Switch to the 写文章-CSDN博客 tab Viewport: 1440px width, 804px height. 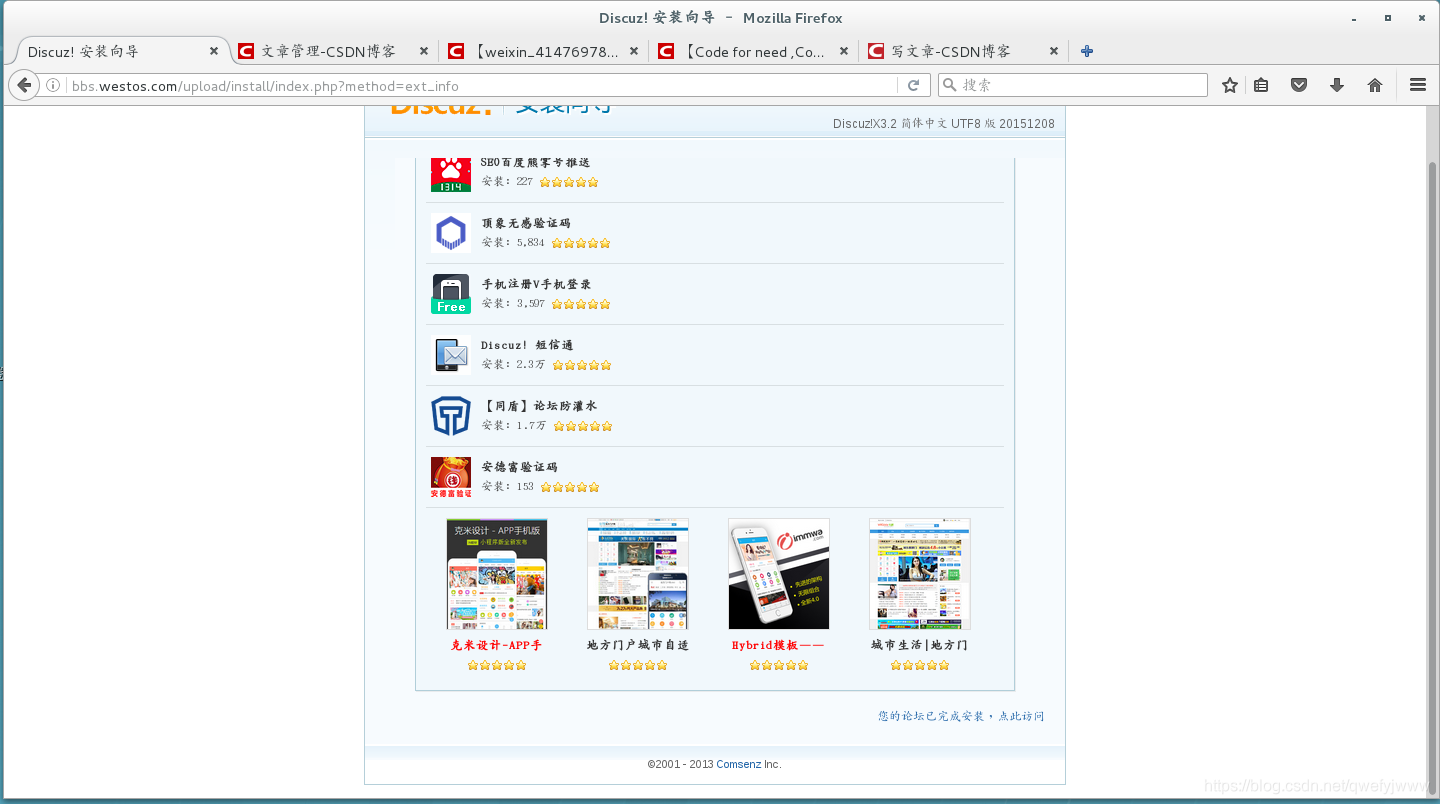(962, 51)
